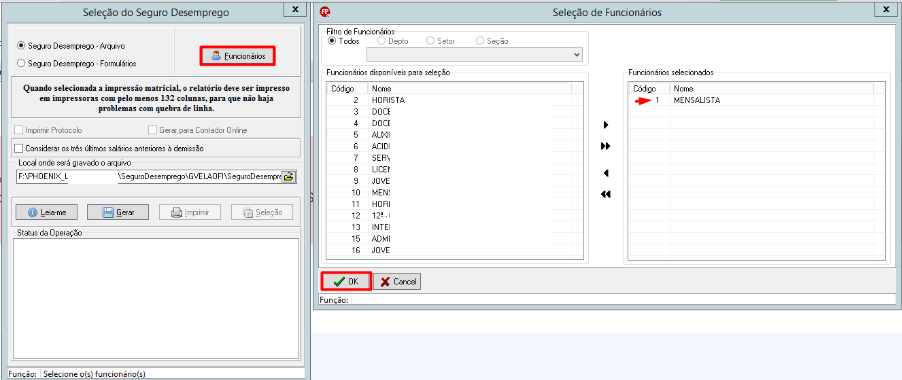Viewport: 902px width, 380px height.
Task: Click the Código column header in available list
Action: pos(347,89)
